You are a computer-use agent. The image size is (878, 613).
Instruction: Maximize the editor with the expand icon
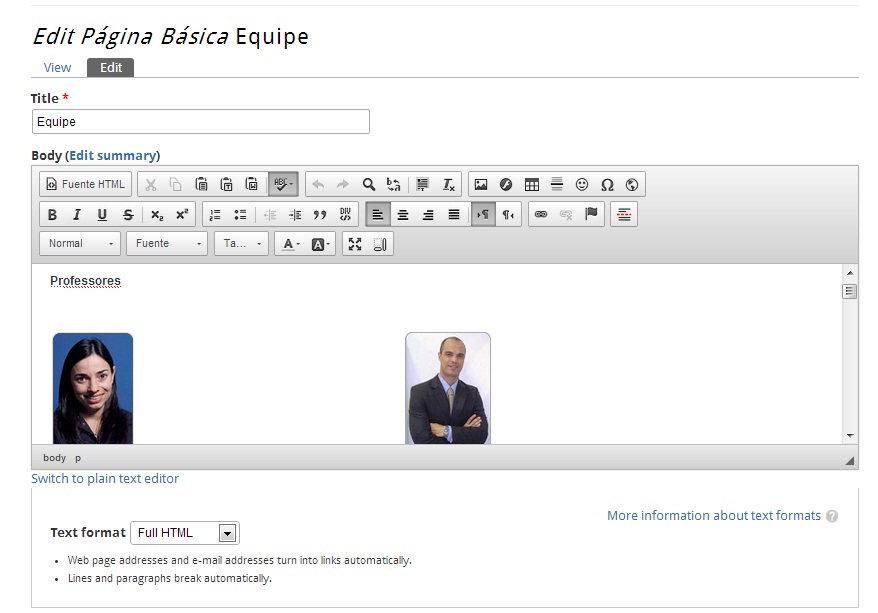[355, 244]
